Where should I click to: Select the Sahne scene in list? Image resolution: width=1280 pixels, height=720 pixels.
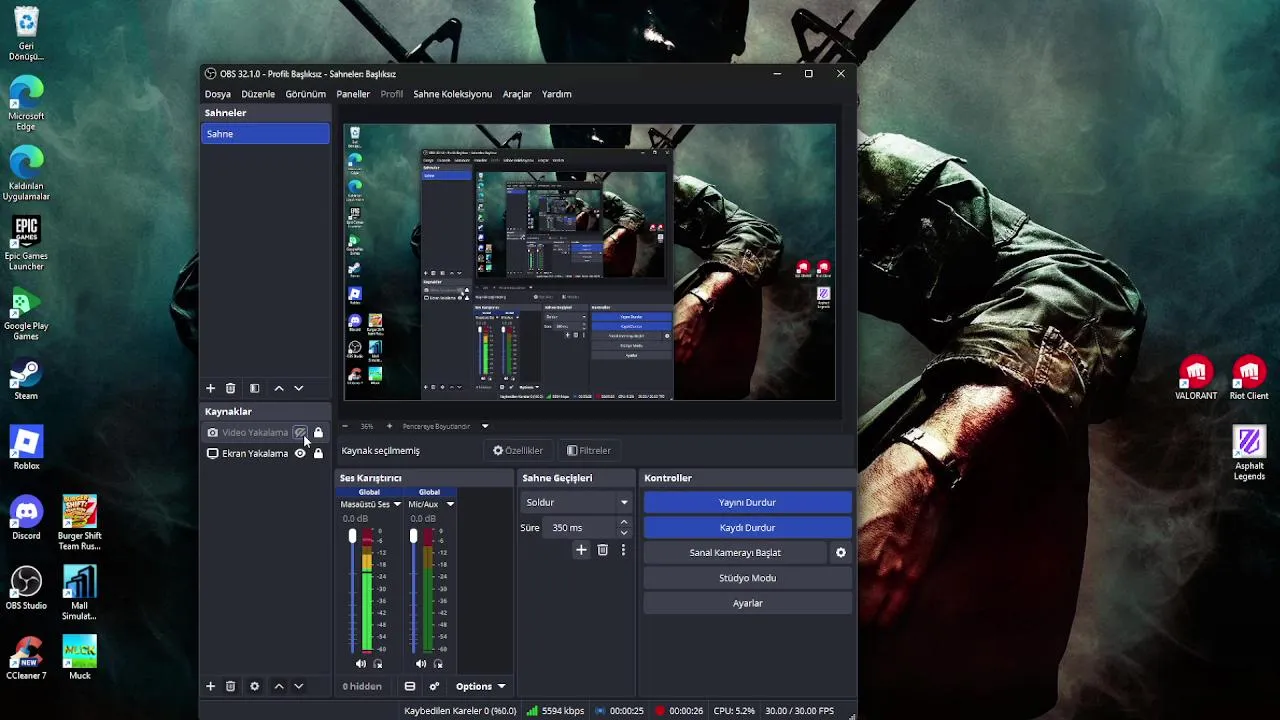(x=265, y=134)
